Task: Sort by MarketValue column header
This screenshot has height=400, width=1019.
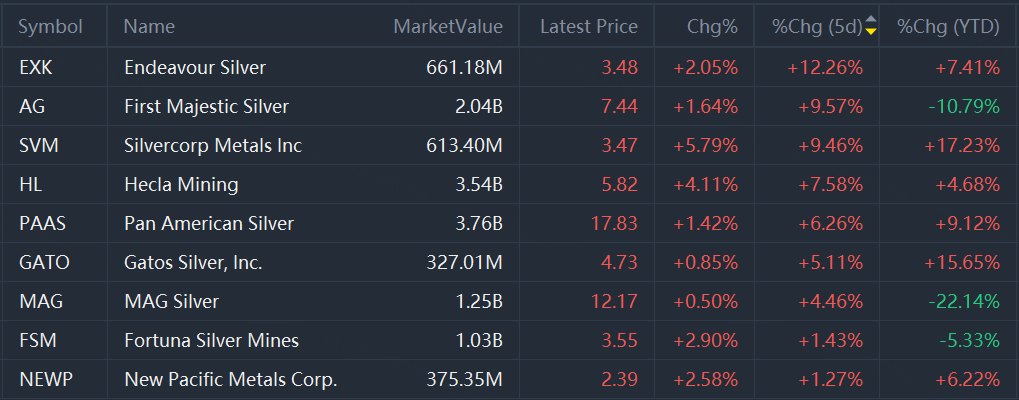Action: pyautogui.click(x=448, y=26)
